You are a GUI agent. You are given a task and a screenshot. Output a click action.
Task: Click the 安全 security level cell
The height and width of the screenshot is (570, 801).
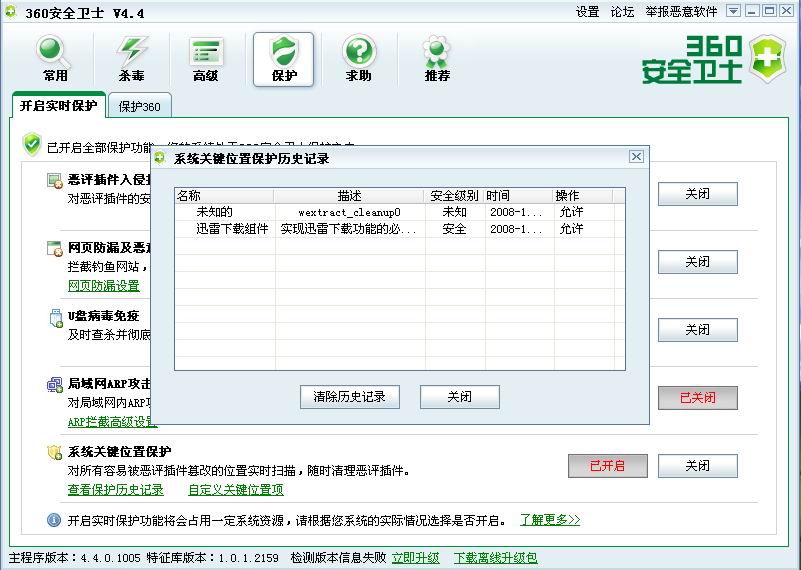(x=454, y=229)
